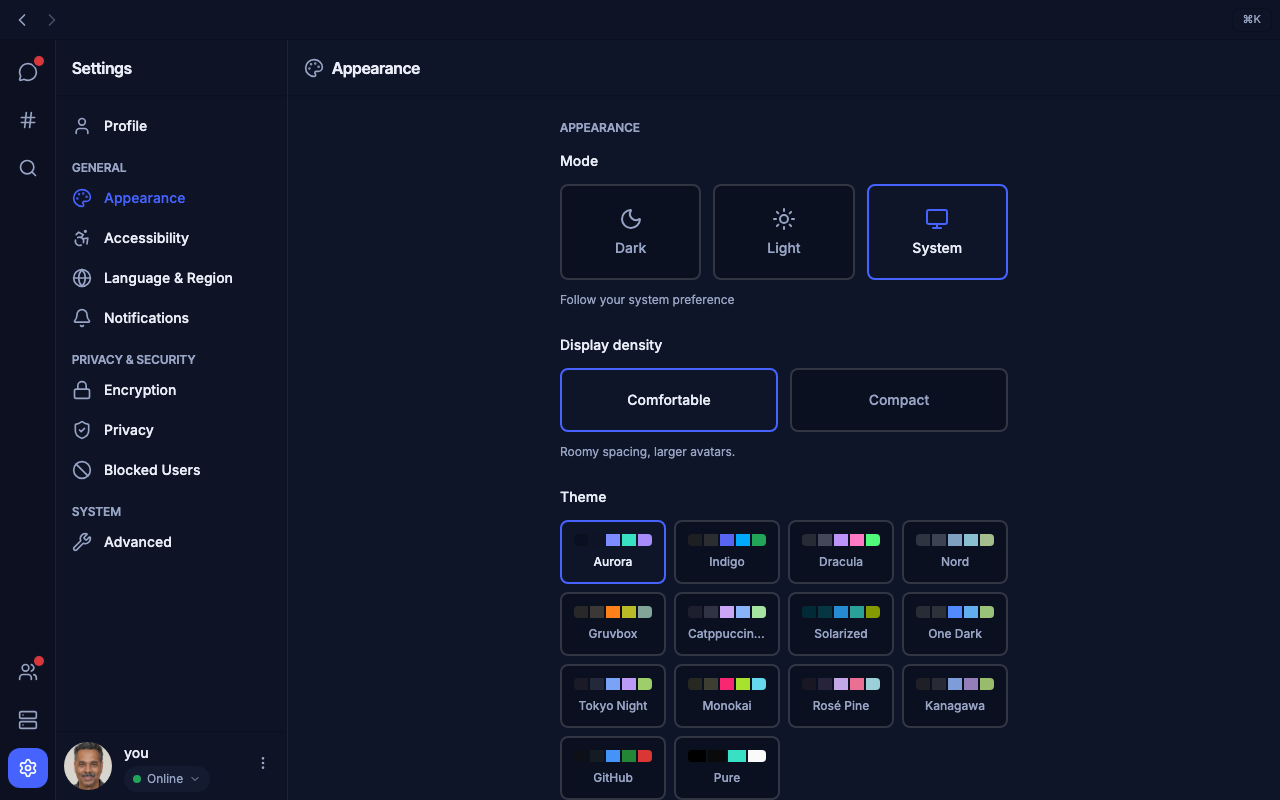This screenshot has height=800, width=1280.
Task: Choose Compact display density
Action: (899, 400)
